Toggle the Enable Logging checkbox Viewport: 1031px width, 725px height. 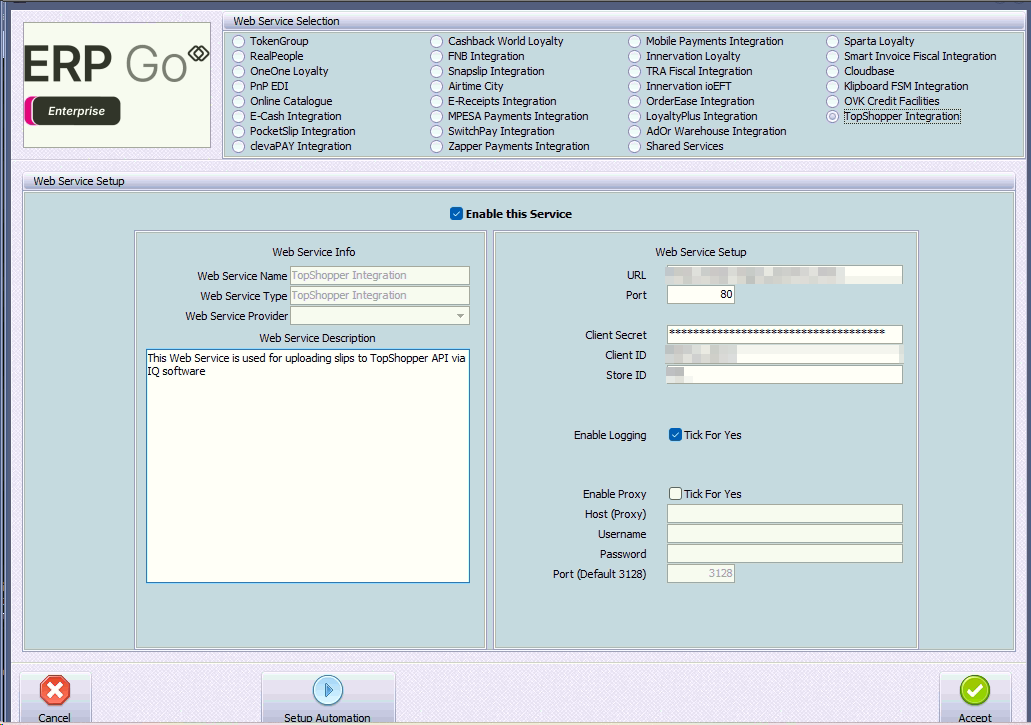point(676,435)
